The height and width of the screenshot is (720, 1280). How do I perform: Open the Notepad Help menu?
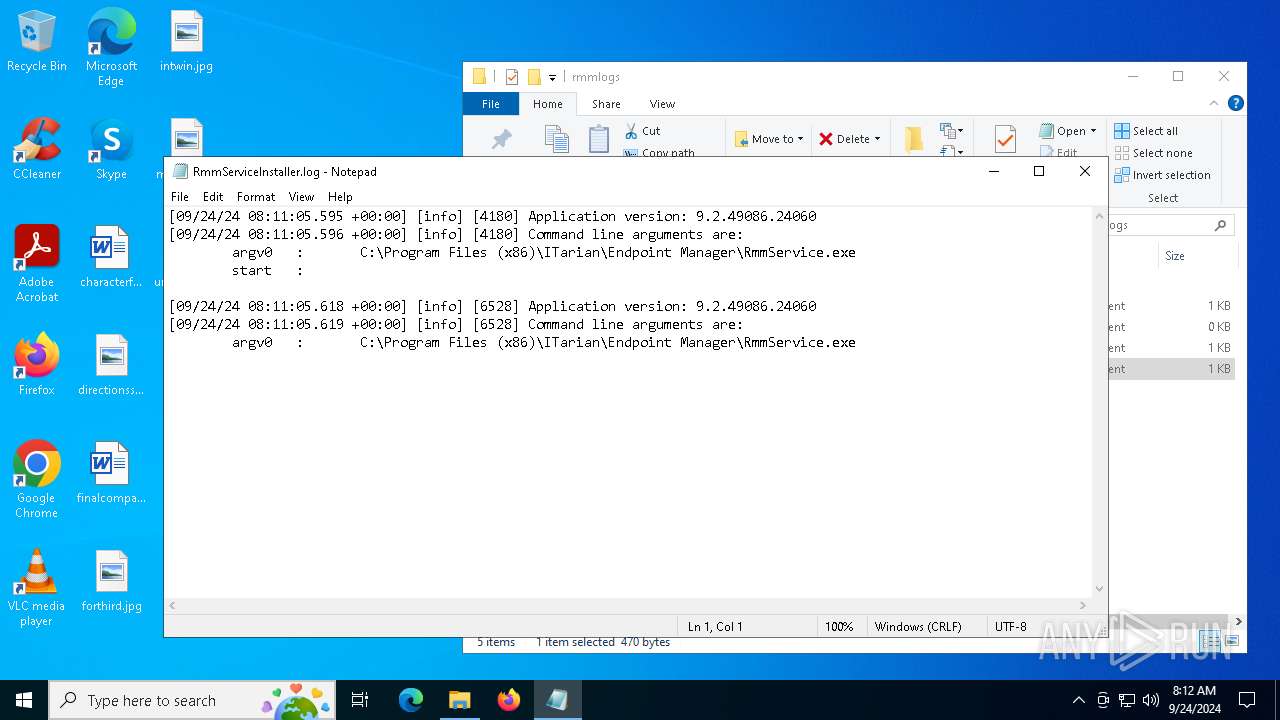(340, 197)
